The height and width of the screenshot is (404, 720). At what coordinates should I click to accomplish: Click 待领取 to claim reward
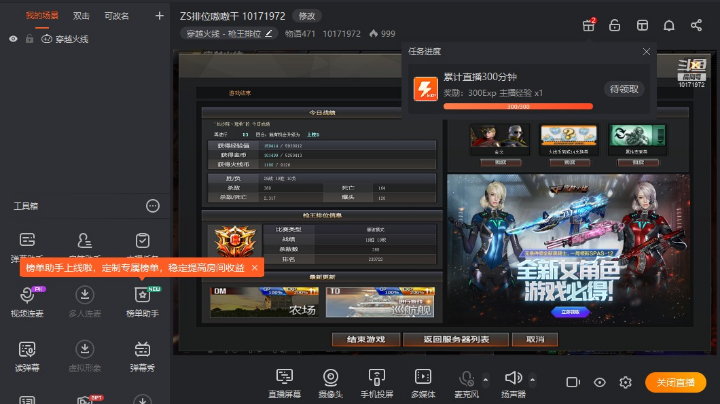pyautogui.click(x=624, y=89)
